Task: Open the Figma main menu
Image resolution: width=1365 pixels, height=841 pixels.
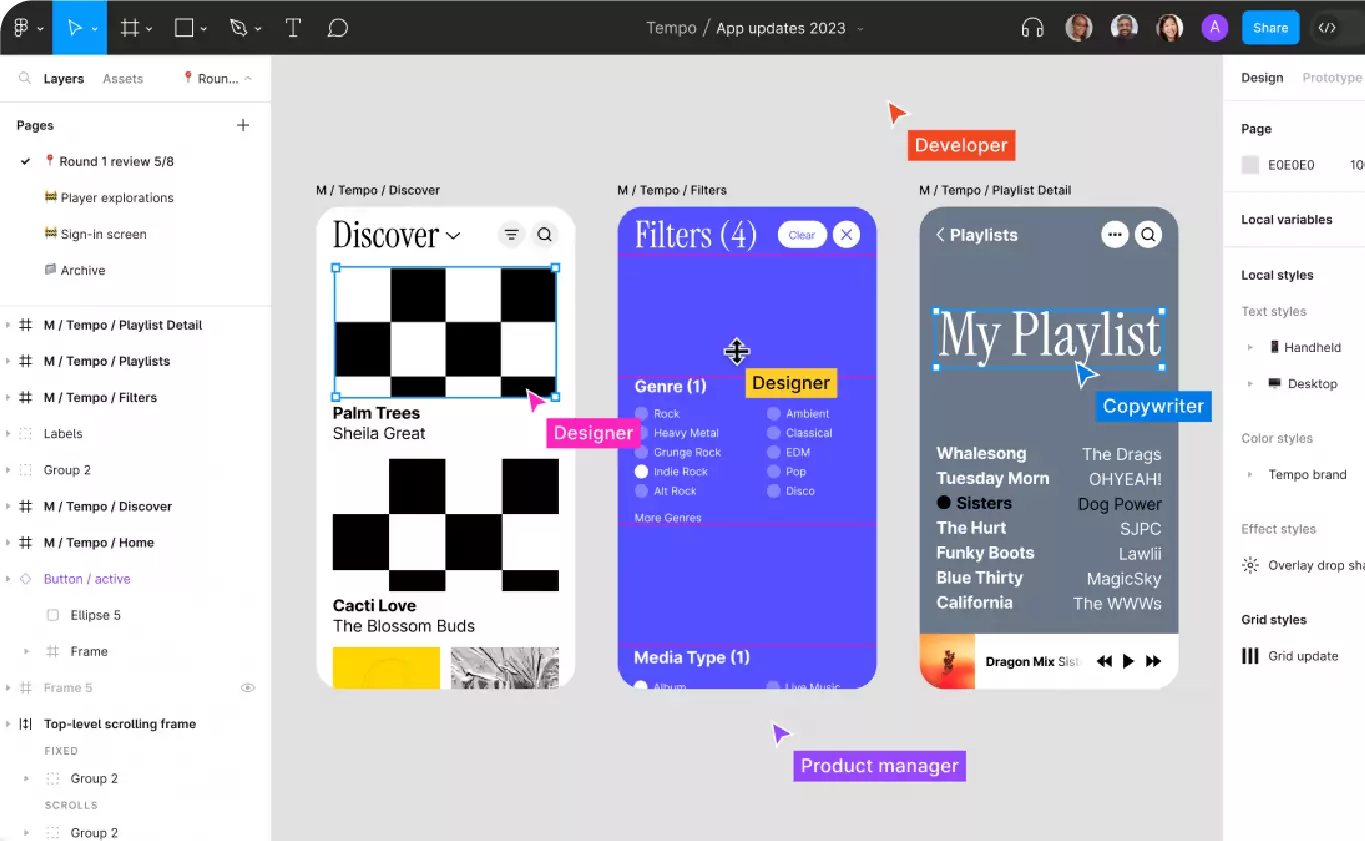Action: pyautogui.click(x=21, y=28)
